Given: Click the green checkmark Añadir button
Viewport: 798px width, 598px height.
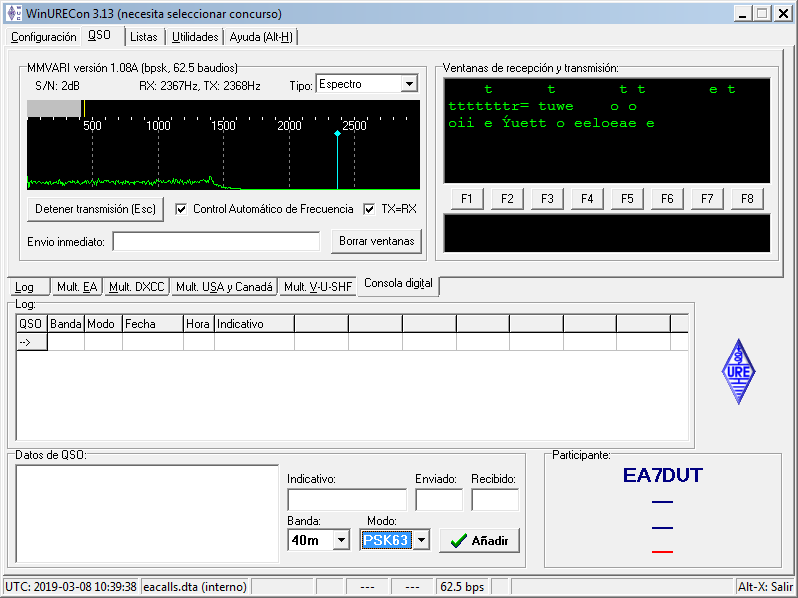Looking at the screenshot, I should tap(479, 541).
